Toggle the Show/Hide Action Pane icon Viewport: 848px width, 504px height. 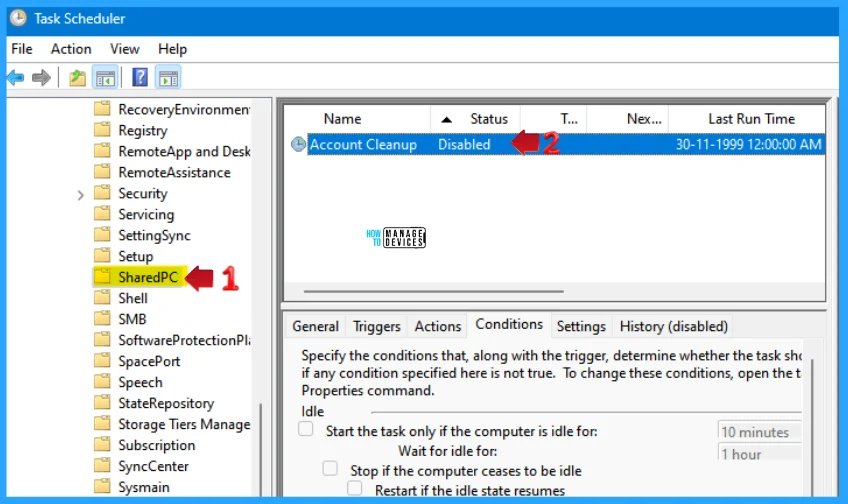point(168,78)
